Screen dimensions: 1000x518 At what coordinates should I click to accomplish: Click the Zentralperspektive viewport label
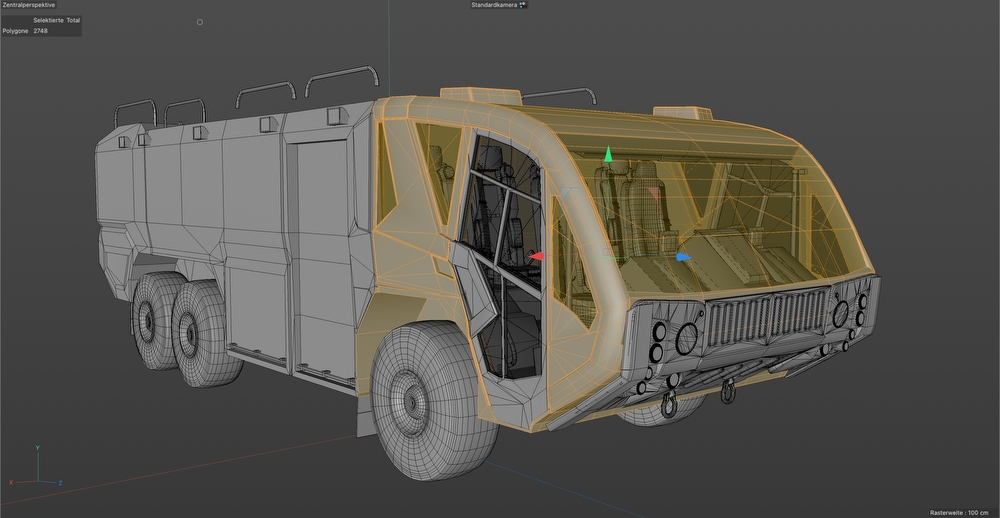[x=29, y=5]
